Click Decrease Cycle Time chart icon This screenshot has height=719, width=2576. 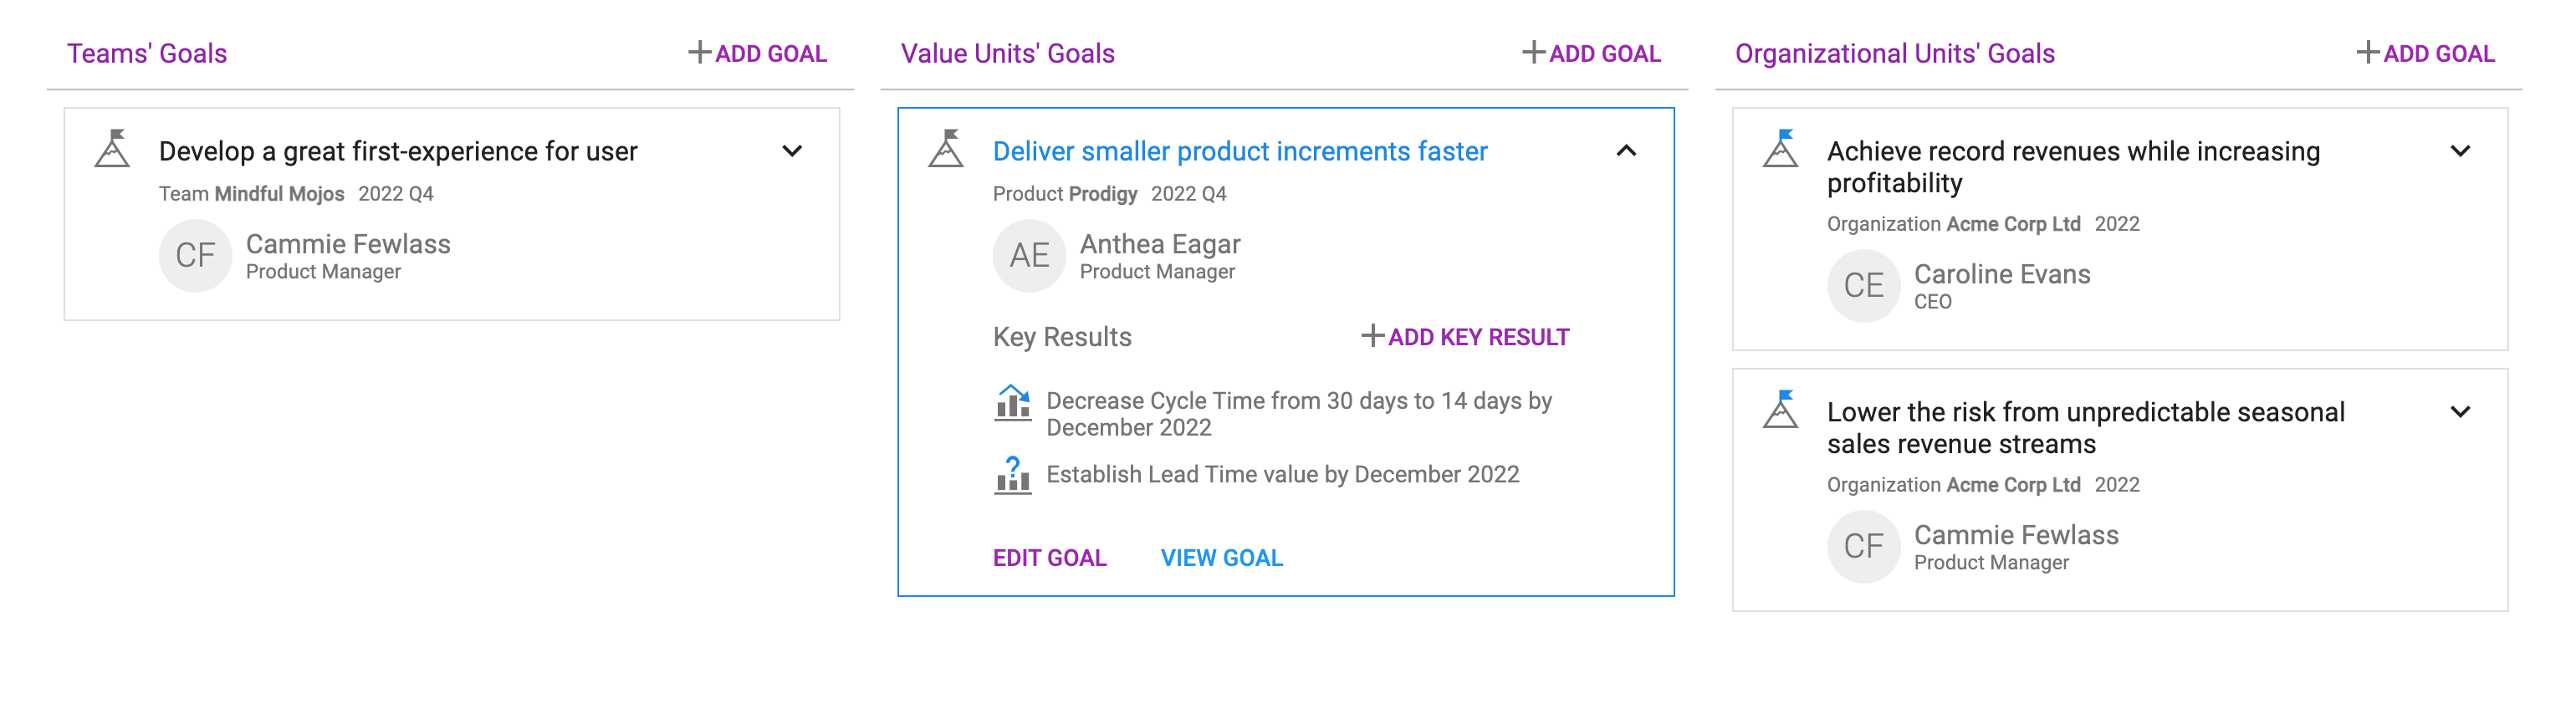pyautogui.click(x=1012, y=403)
